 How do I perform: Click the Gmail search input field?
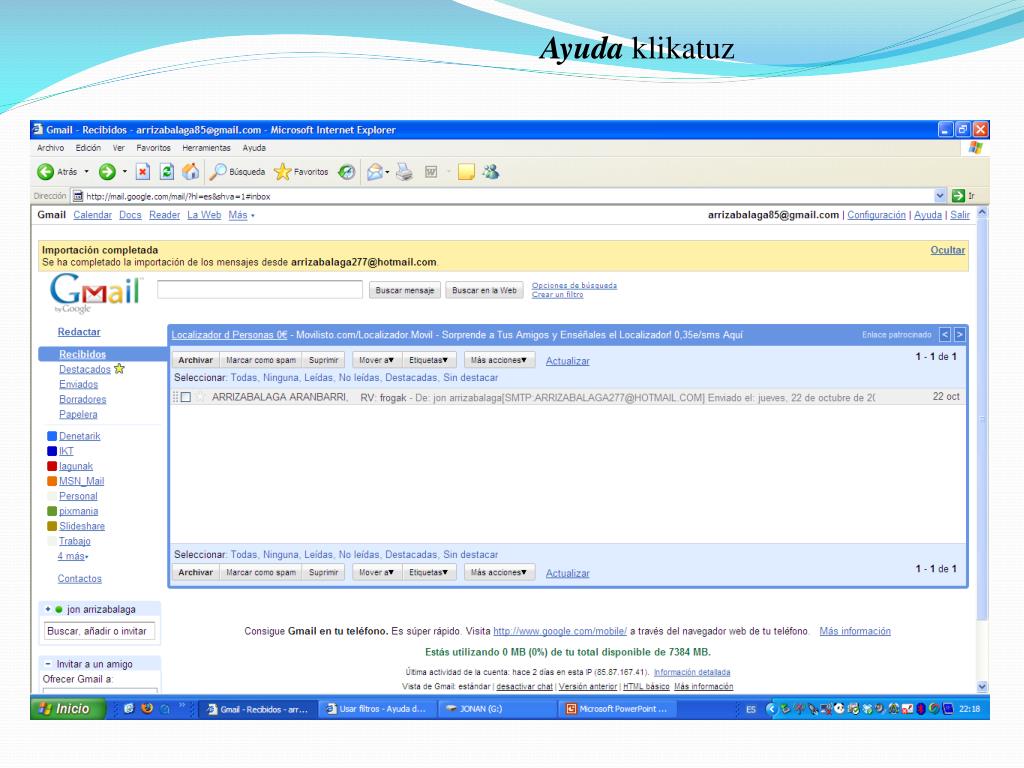[x=260, y=289]
